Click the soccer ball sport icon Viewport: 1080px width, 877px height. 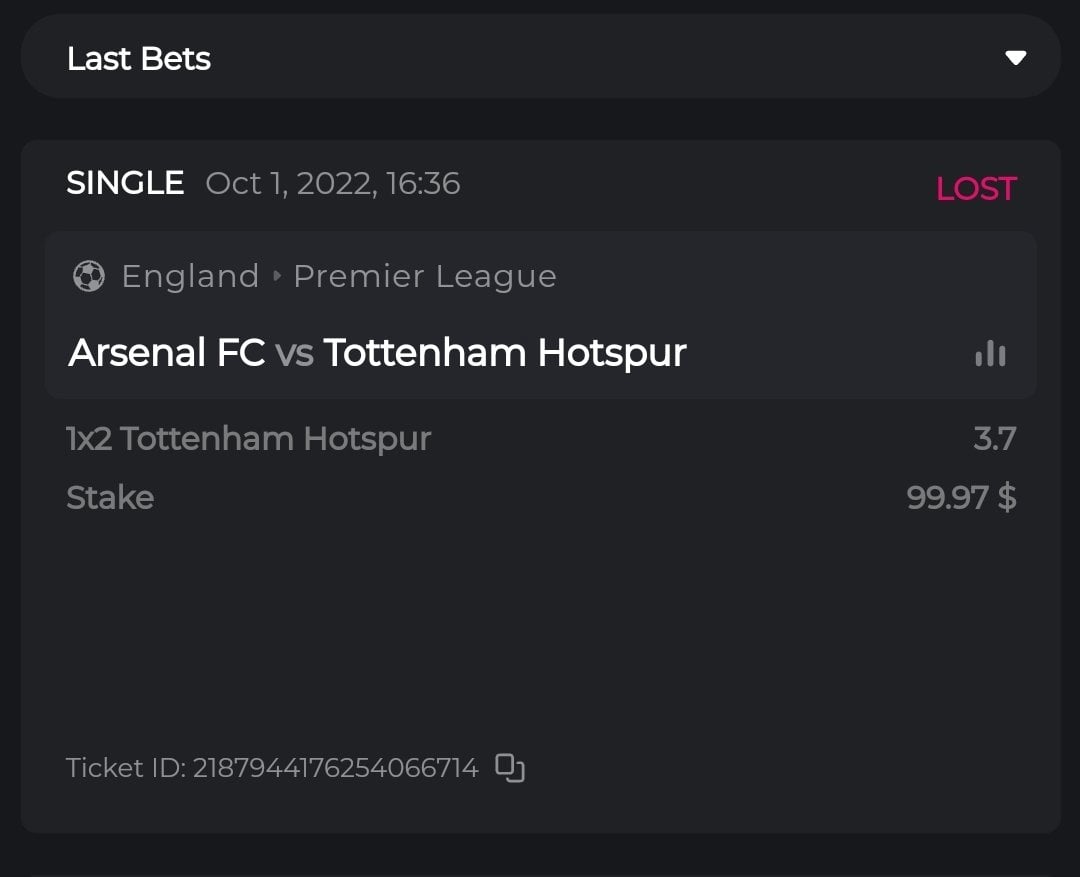point(89,276)
